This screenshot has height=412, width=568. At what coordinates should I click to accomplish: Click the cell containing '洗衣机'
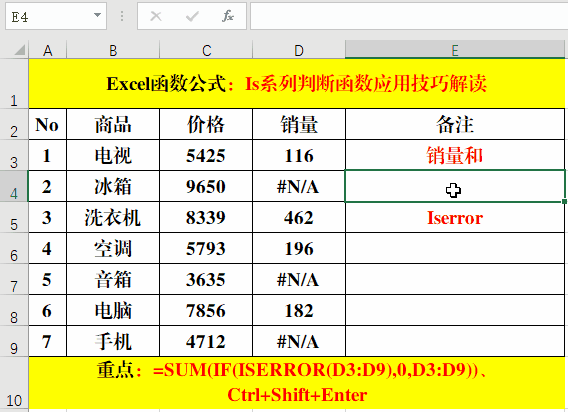tap(113, 217)
